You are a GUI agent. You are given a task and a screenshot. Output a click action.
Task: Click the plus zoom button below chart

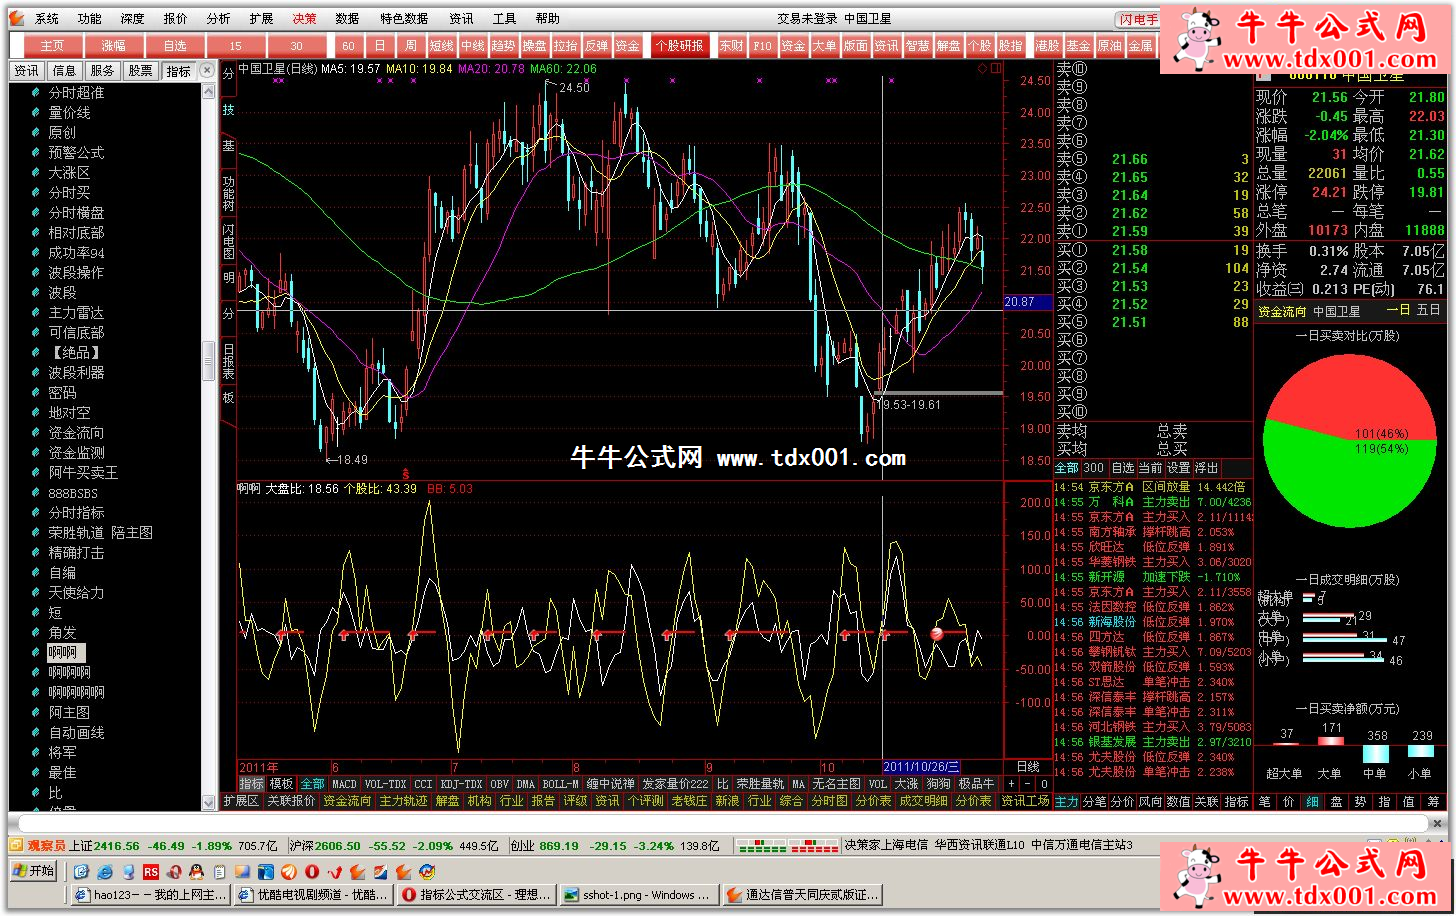pos(1011,784)
